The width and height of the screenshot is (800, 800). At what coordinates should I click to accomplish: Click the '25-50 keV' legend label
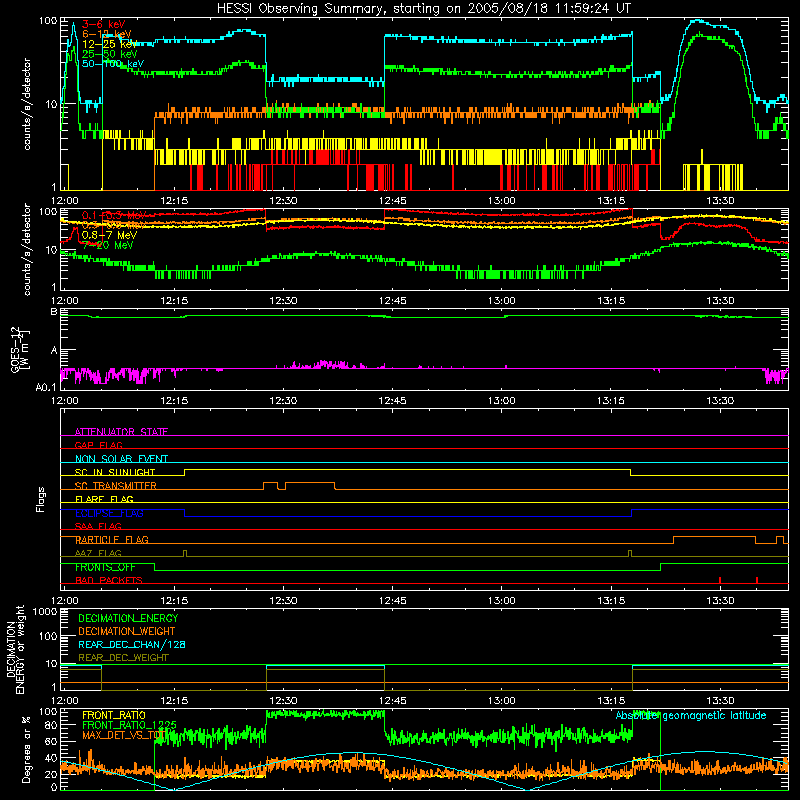click(110, 54)
